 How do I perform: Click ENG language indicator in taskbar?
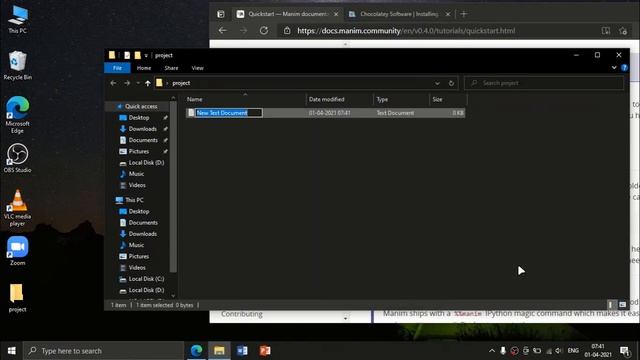pos(573,351)
